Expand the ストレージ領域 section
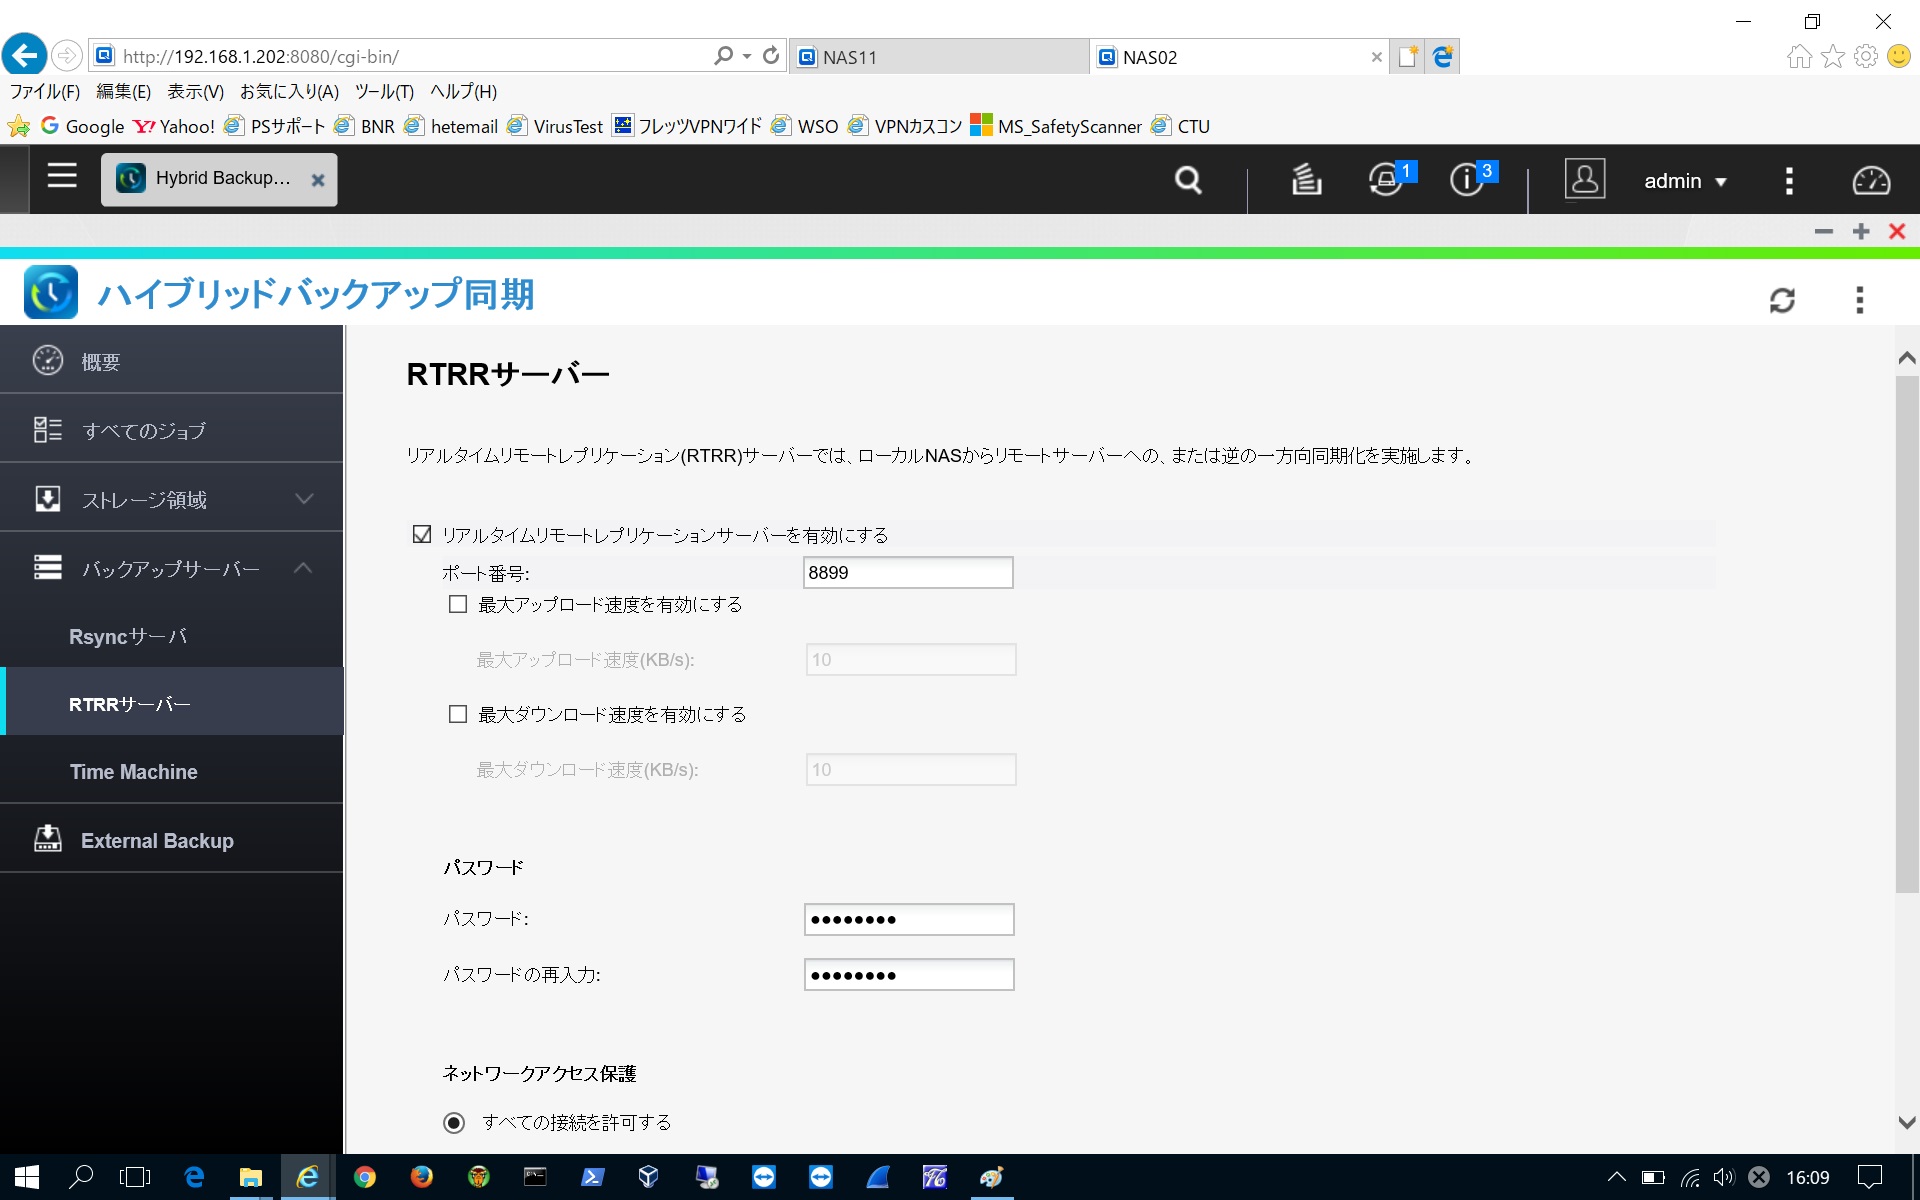 [x=305, y=497]
